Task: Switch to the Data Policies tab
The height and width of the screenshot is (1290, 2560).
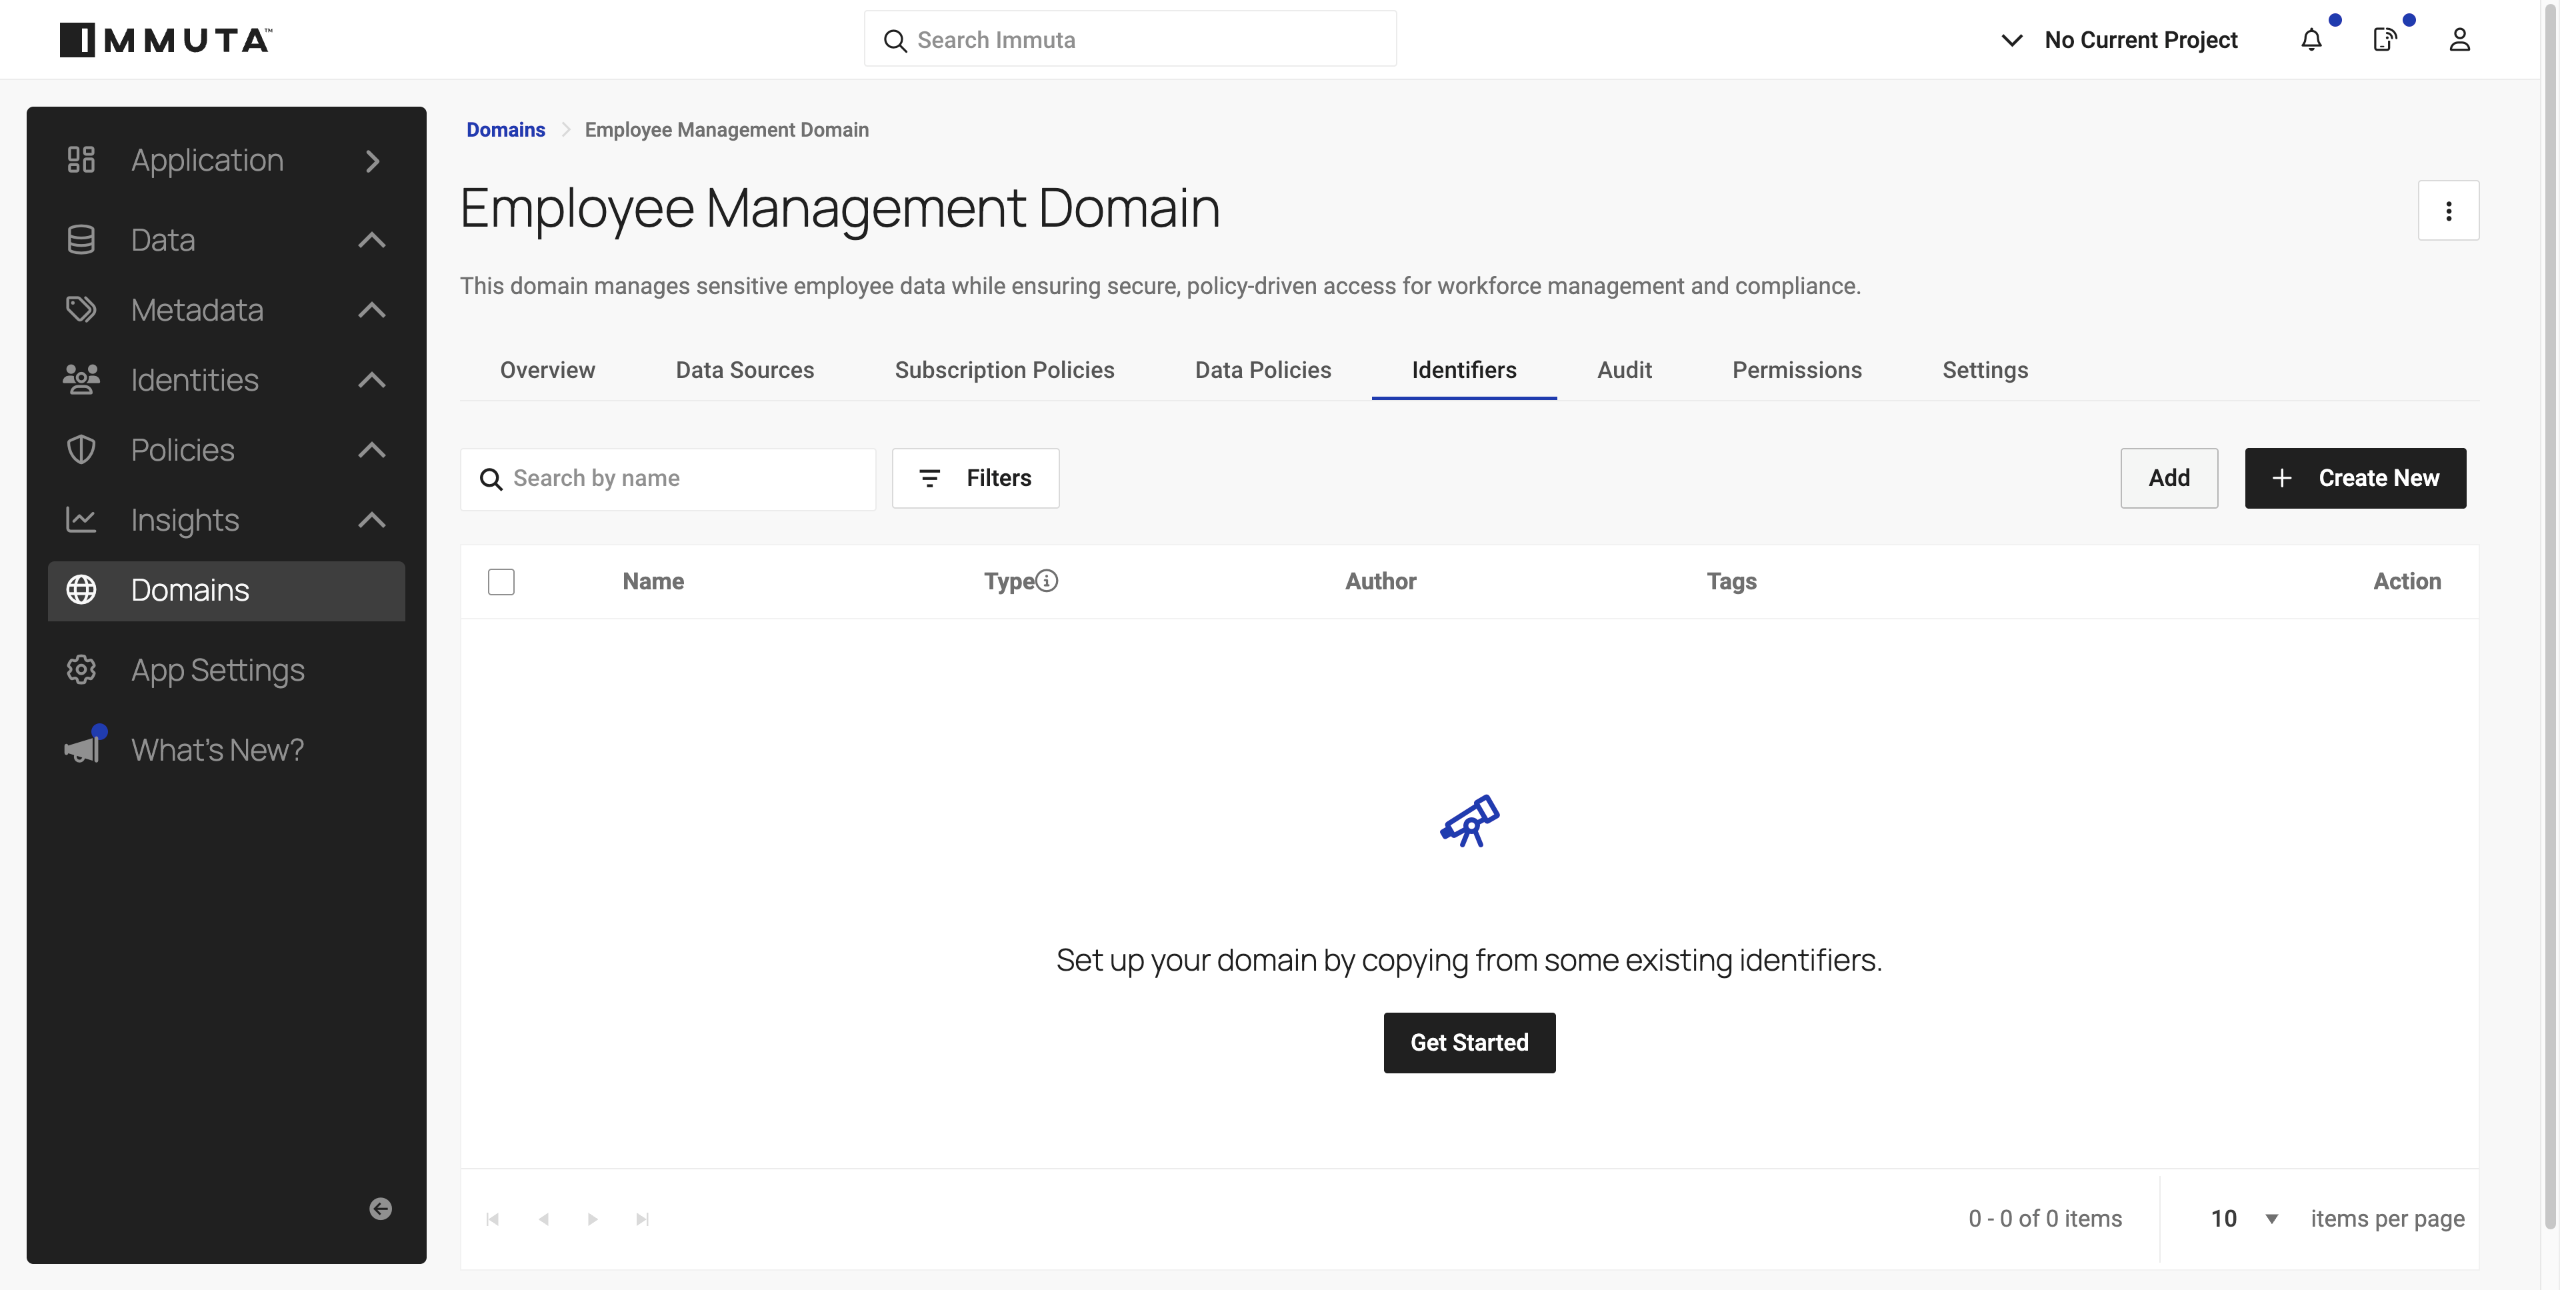Action: (x=1263, y=370)
